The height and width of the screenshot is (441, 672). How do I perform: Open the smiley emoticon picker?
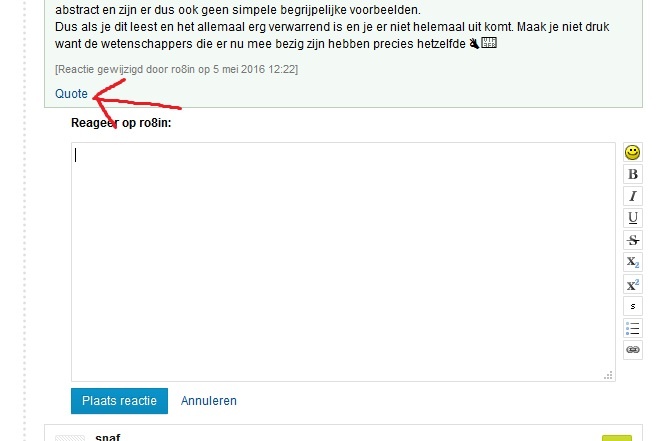pyautogui.click(x=633, y=153)
